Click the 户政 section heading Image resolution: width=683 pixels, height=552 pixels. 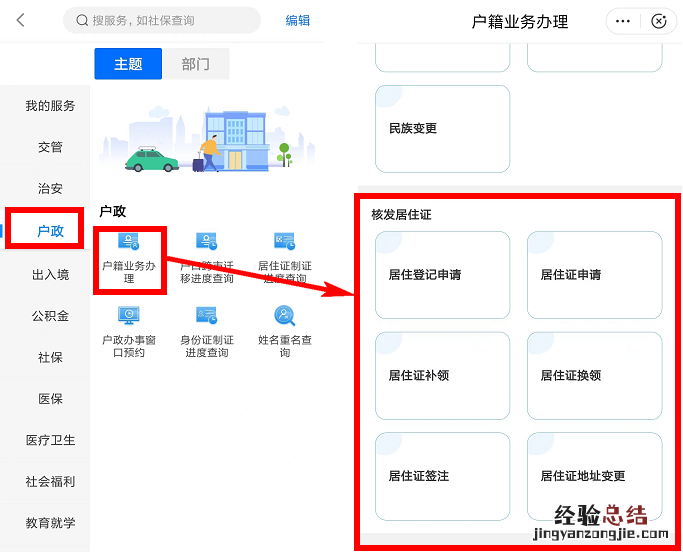coord(113,211)
